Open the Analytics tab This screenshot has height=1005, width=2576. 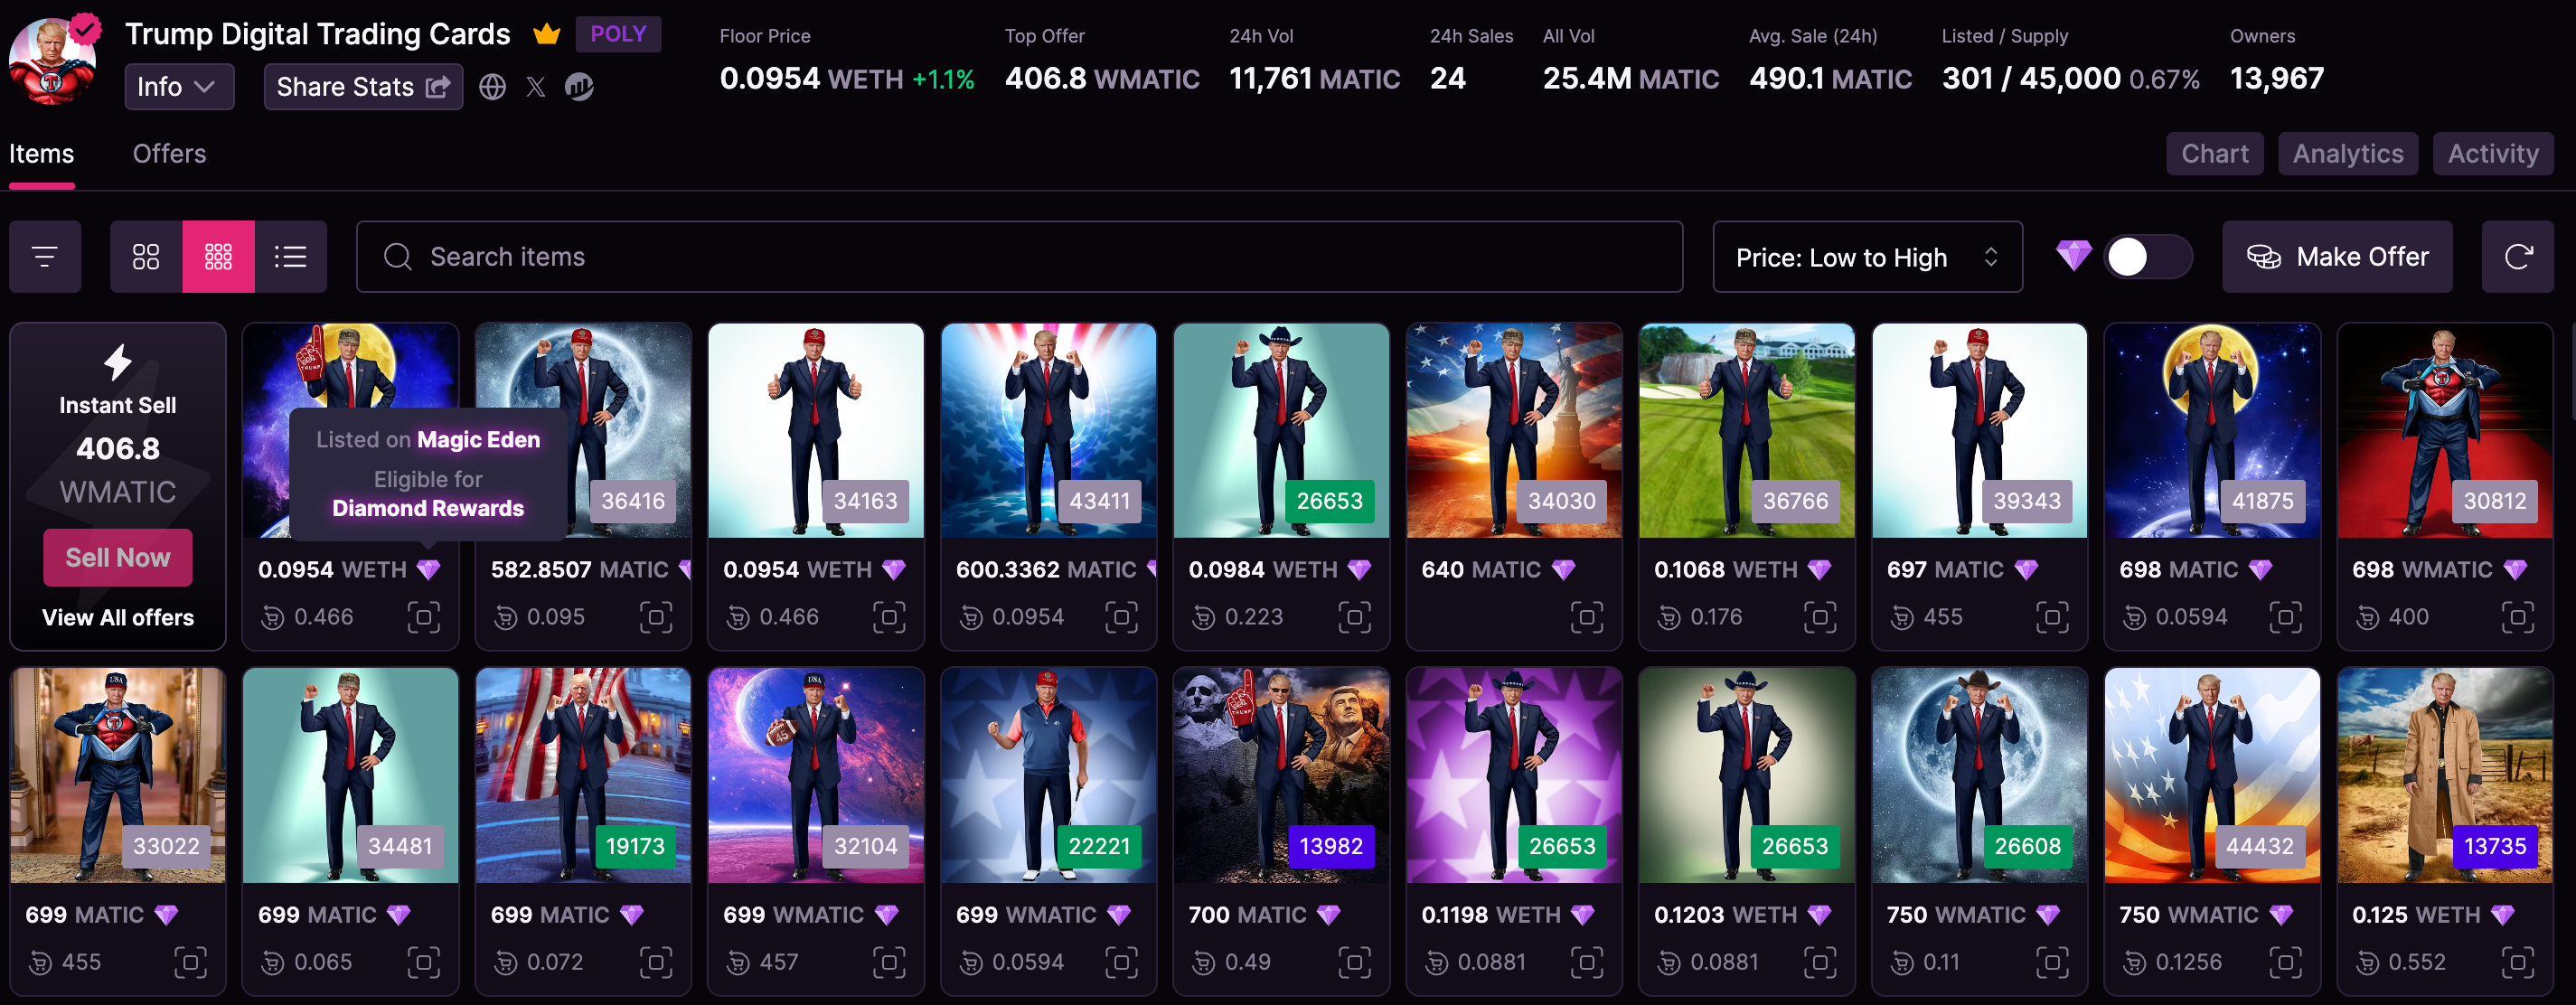click(x=2347, y=154)
